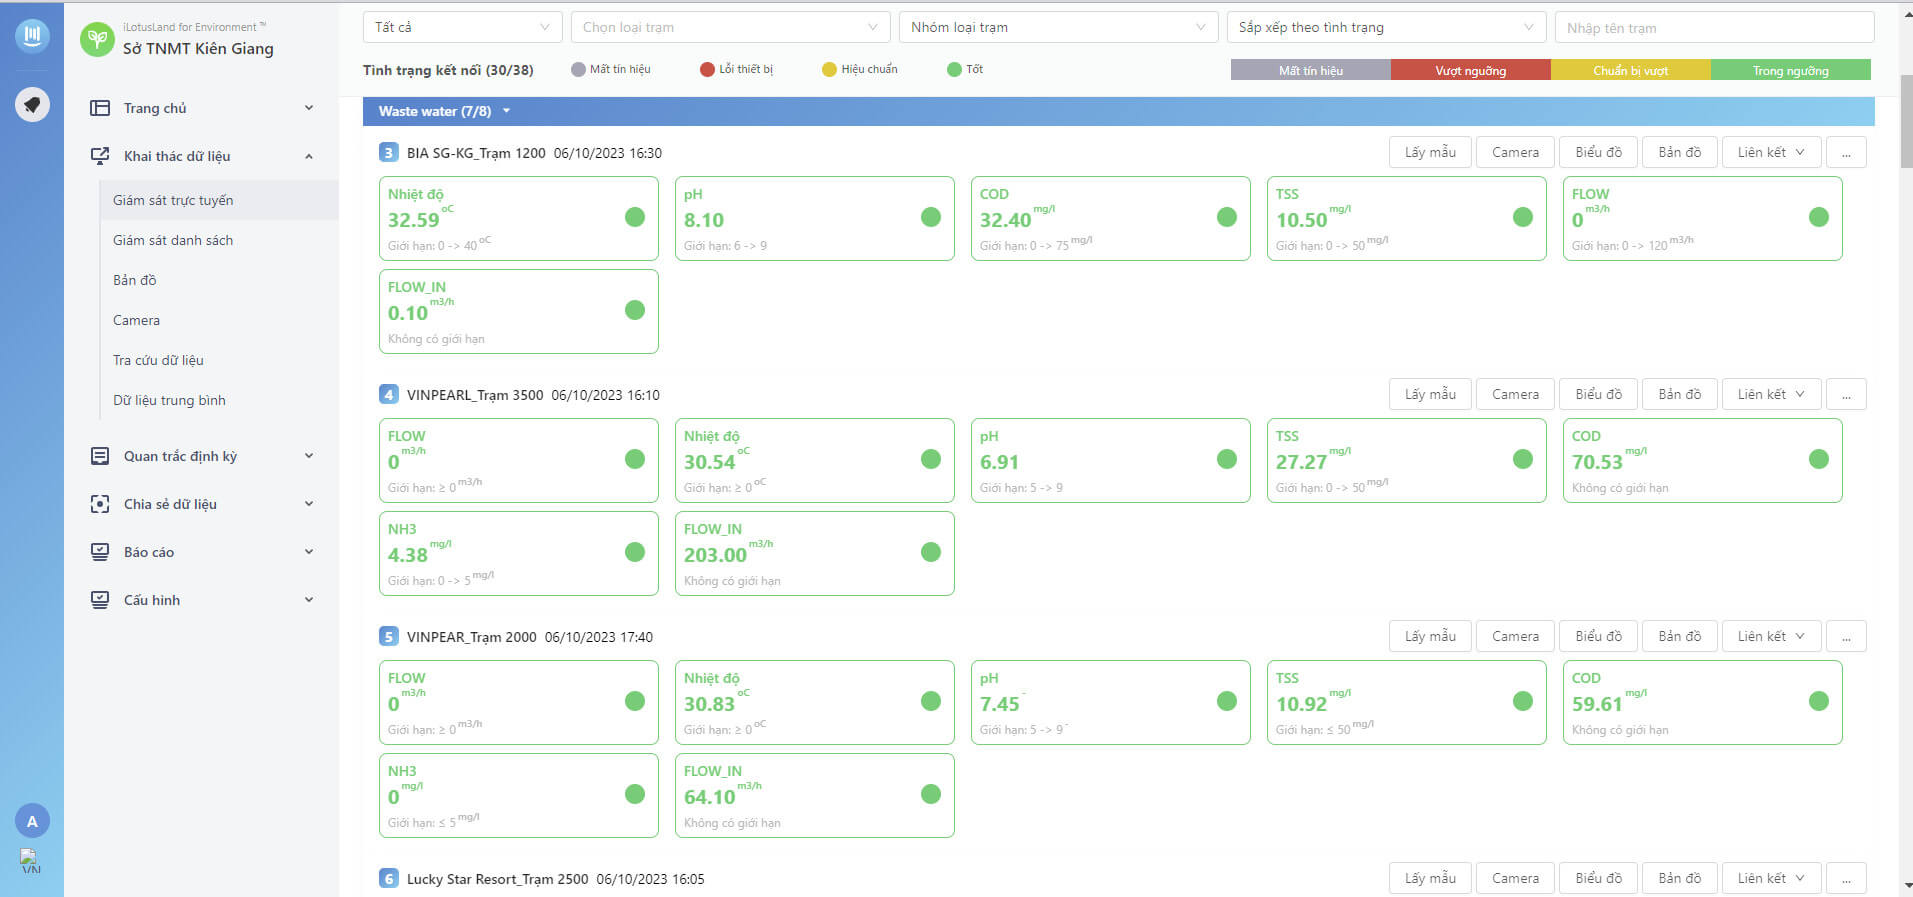Click green status dot on VINPEARL NH3 card

pyautogui.click(x=635, y=552)
